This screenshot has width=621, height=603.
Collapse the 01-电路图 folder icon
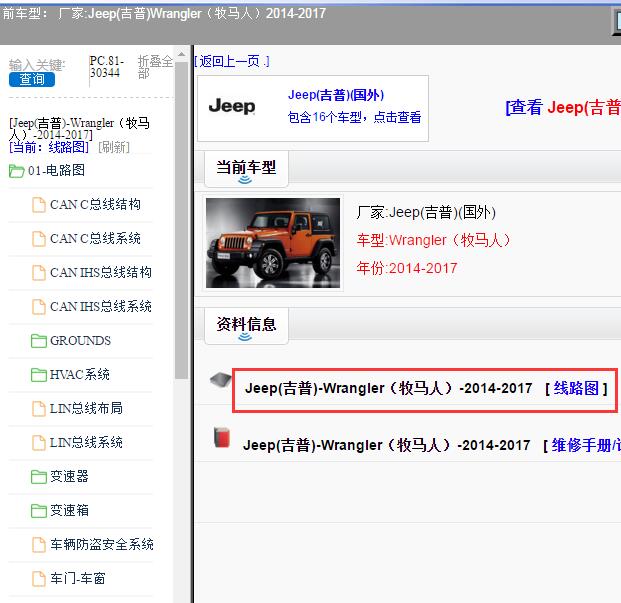pos(17,171)
